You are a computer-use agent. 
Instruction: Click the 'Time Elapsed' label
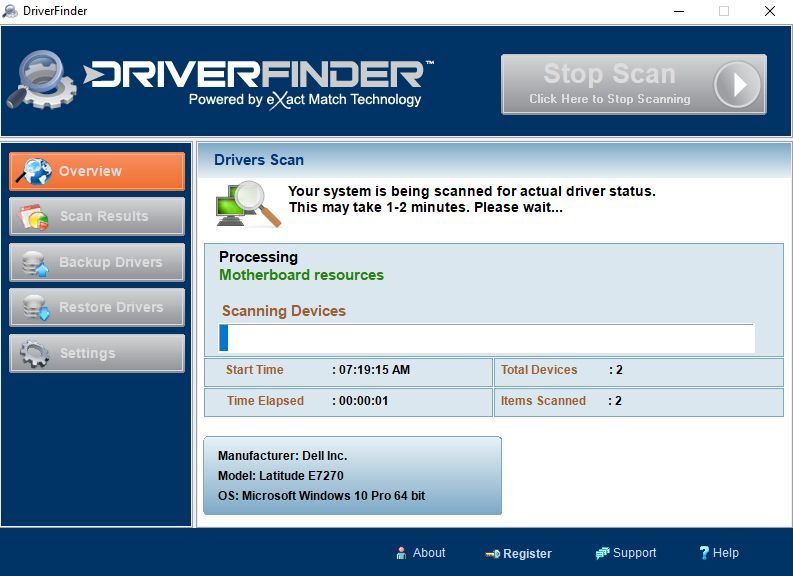[x=266, y=401]
